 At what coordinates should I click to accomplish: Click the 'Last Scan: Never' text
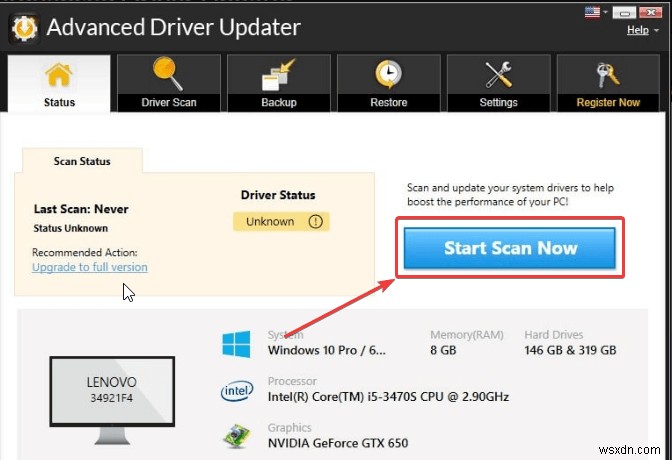[x=81, y=209]
